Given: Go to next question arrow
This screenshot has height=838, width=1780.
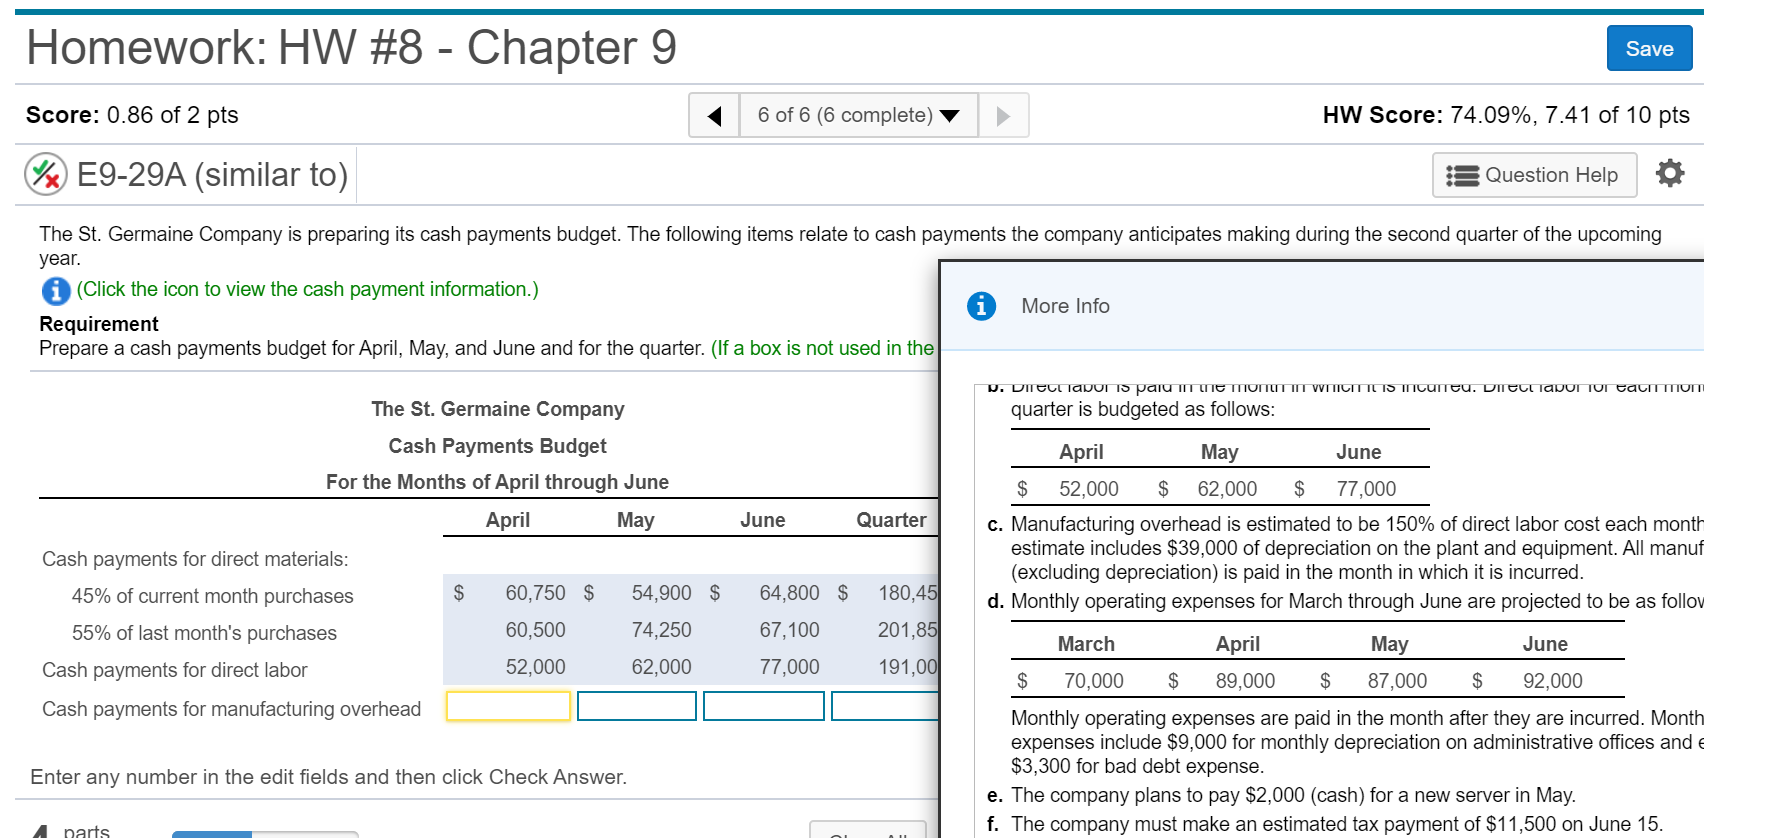Looking at the screenshot, I should tap(1003, 115).
